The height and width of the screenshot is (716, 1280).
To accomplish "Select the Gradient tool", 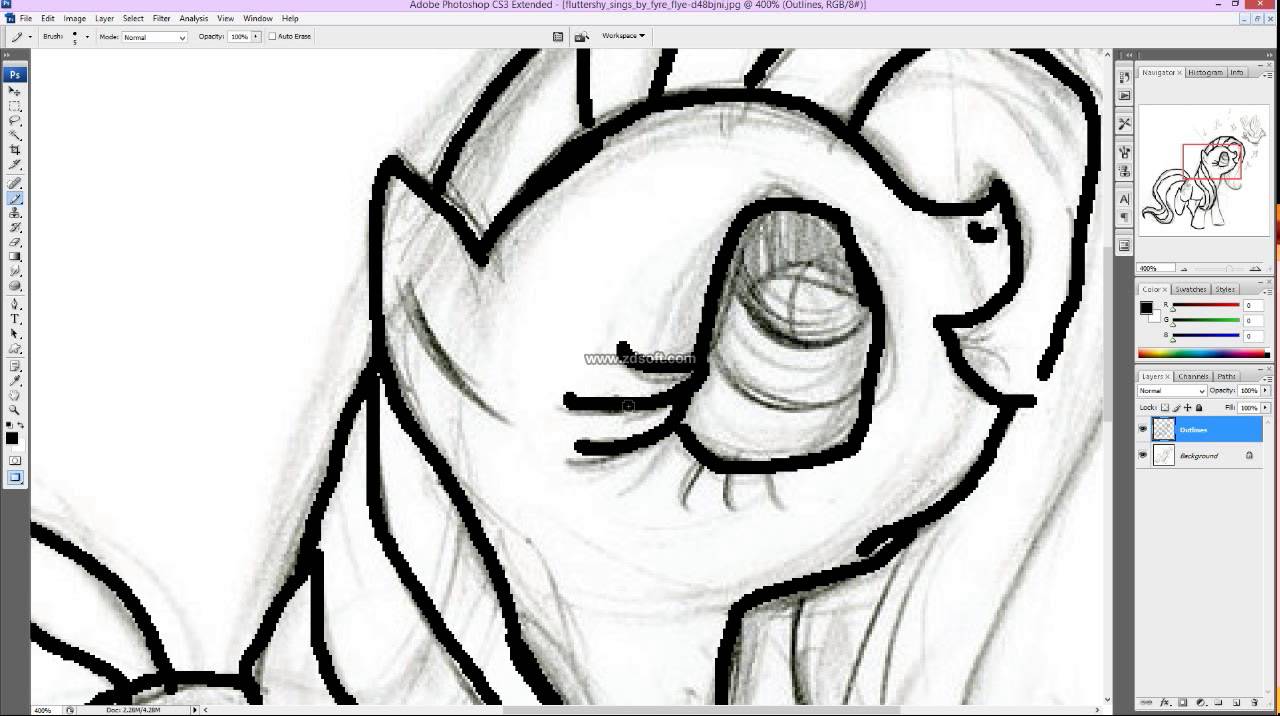I will click(14, 258).
